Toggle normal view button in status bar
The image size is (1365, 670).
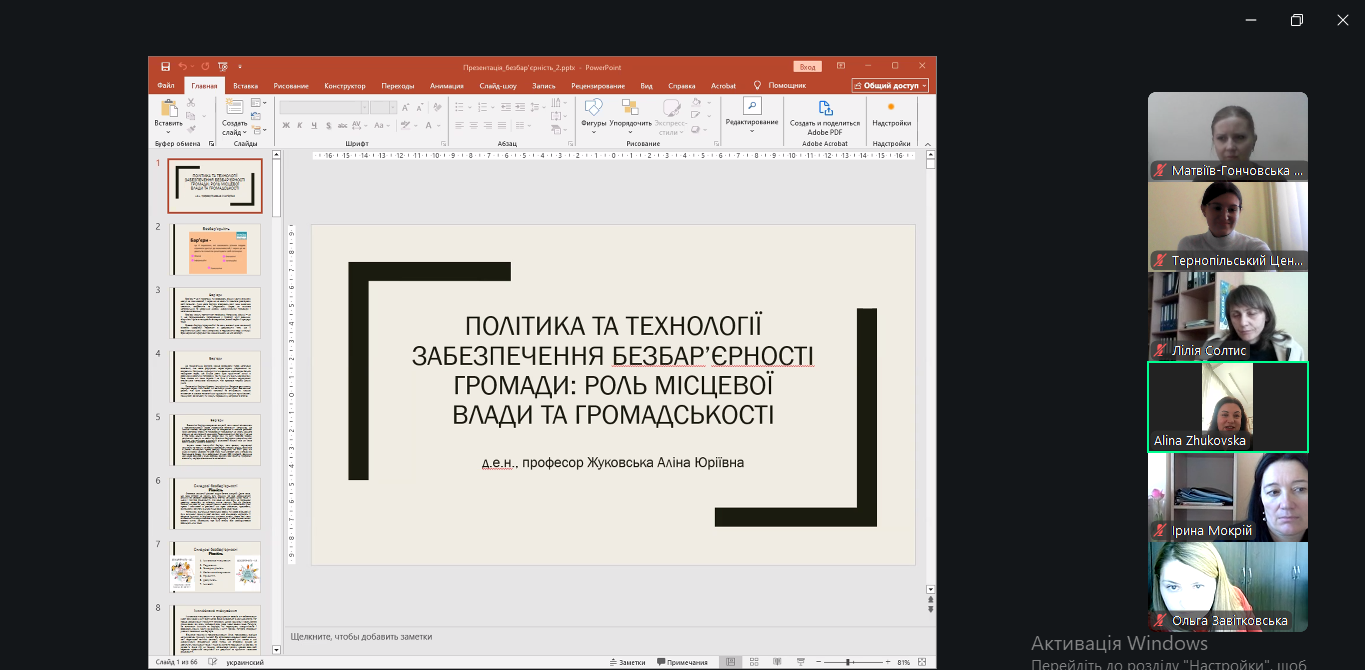click(730, 662)
